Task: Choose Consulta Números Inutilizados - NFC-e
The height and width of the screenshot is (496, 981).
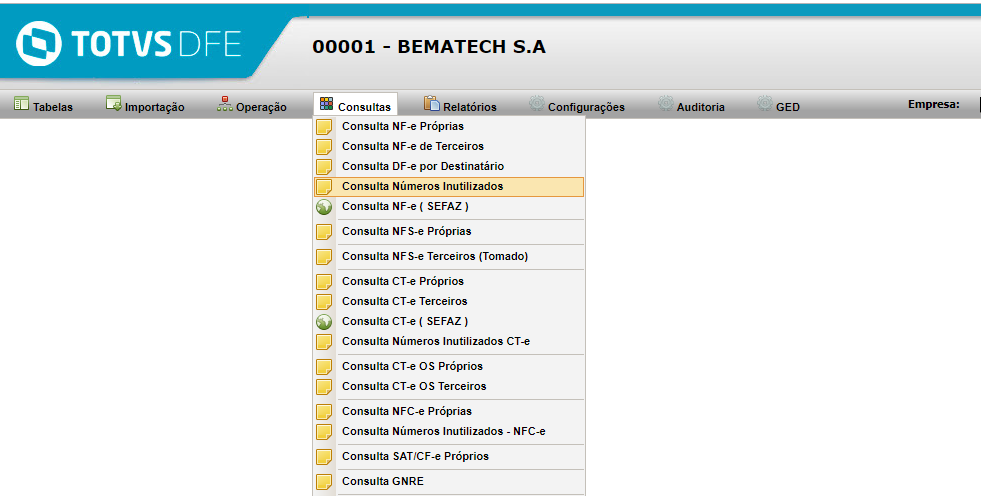Action: (449, 432)
